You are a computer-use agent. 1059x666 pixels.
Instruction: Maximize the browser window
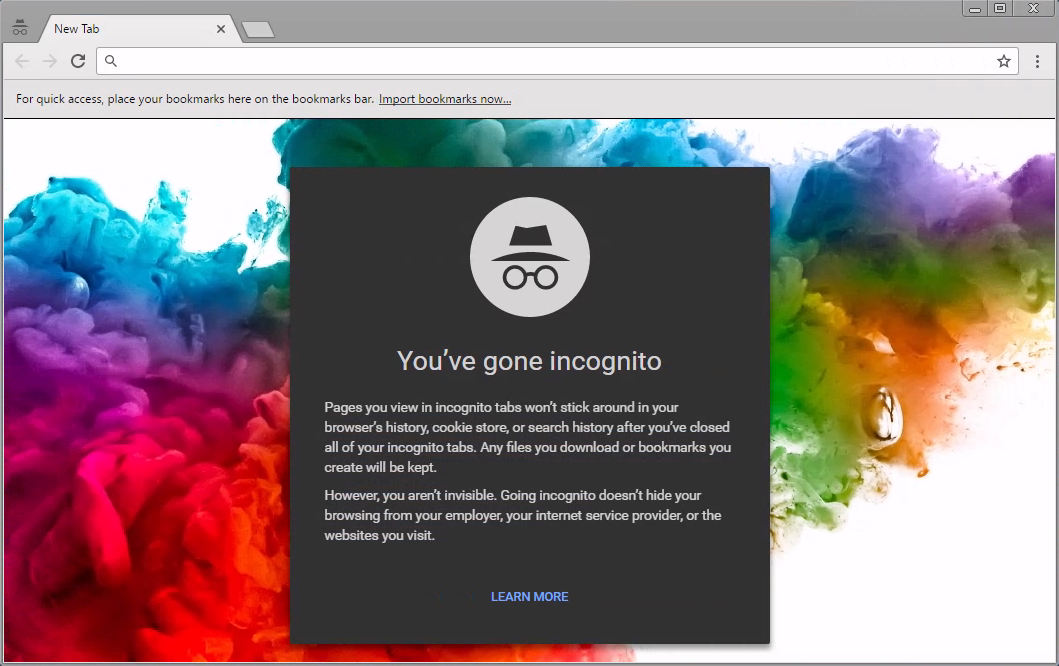pos(1000,8)
